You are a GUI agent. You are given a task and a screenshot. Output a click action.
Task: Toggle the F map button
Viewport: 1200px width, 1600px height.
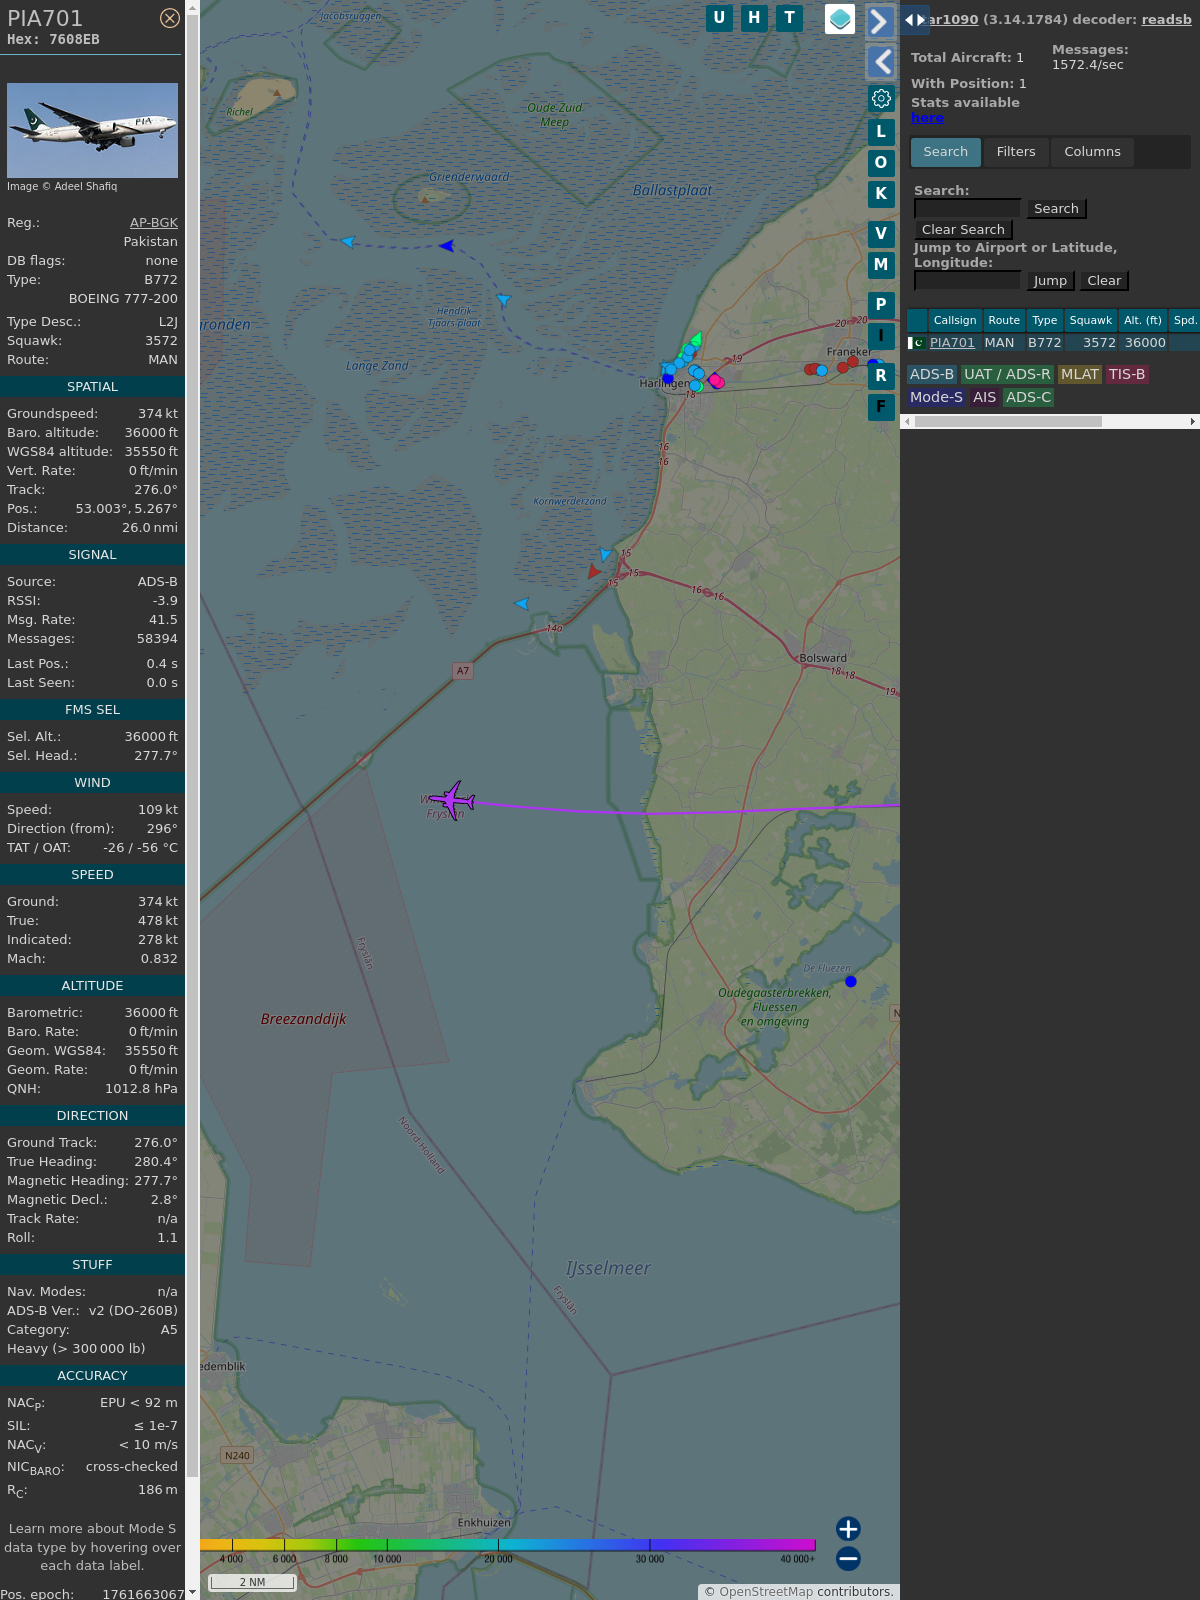(x=881, y=406)
